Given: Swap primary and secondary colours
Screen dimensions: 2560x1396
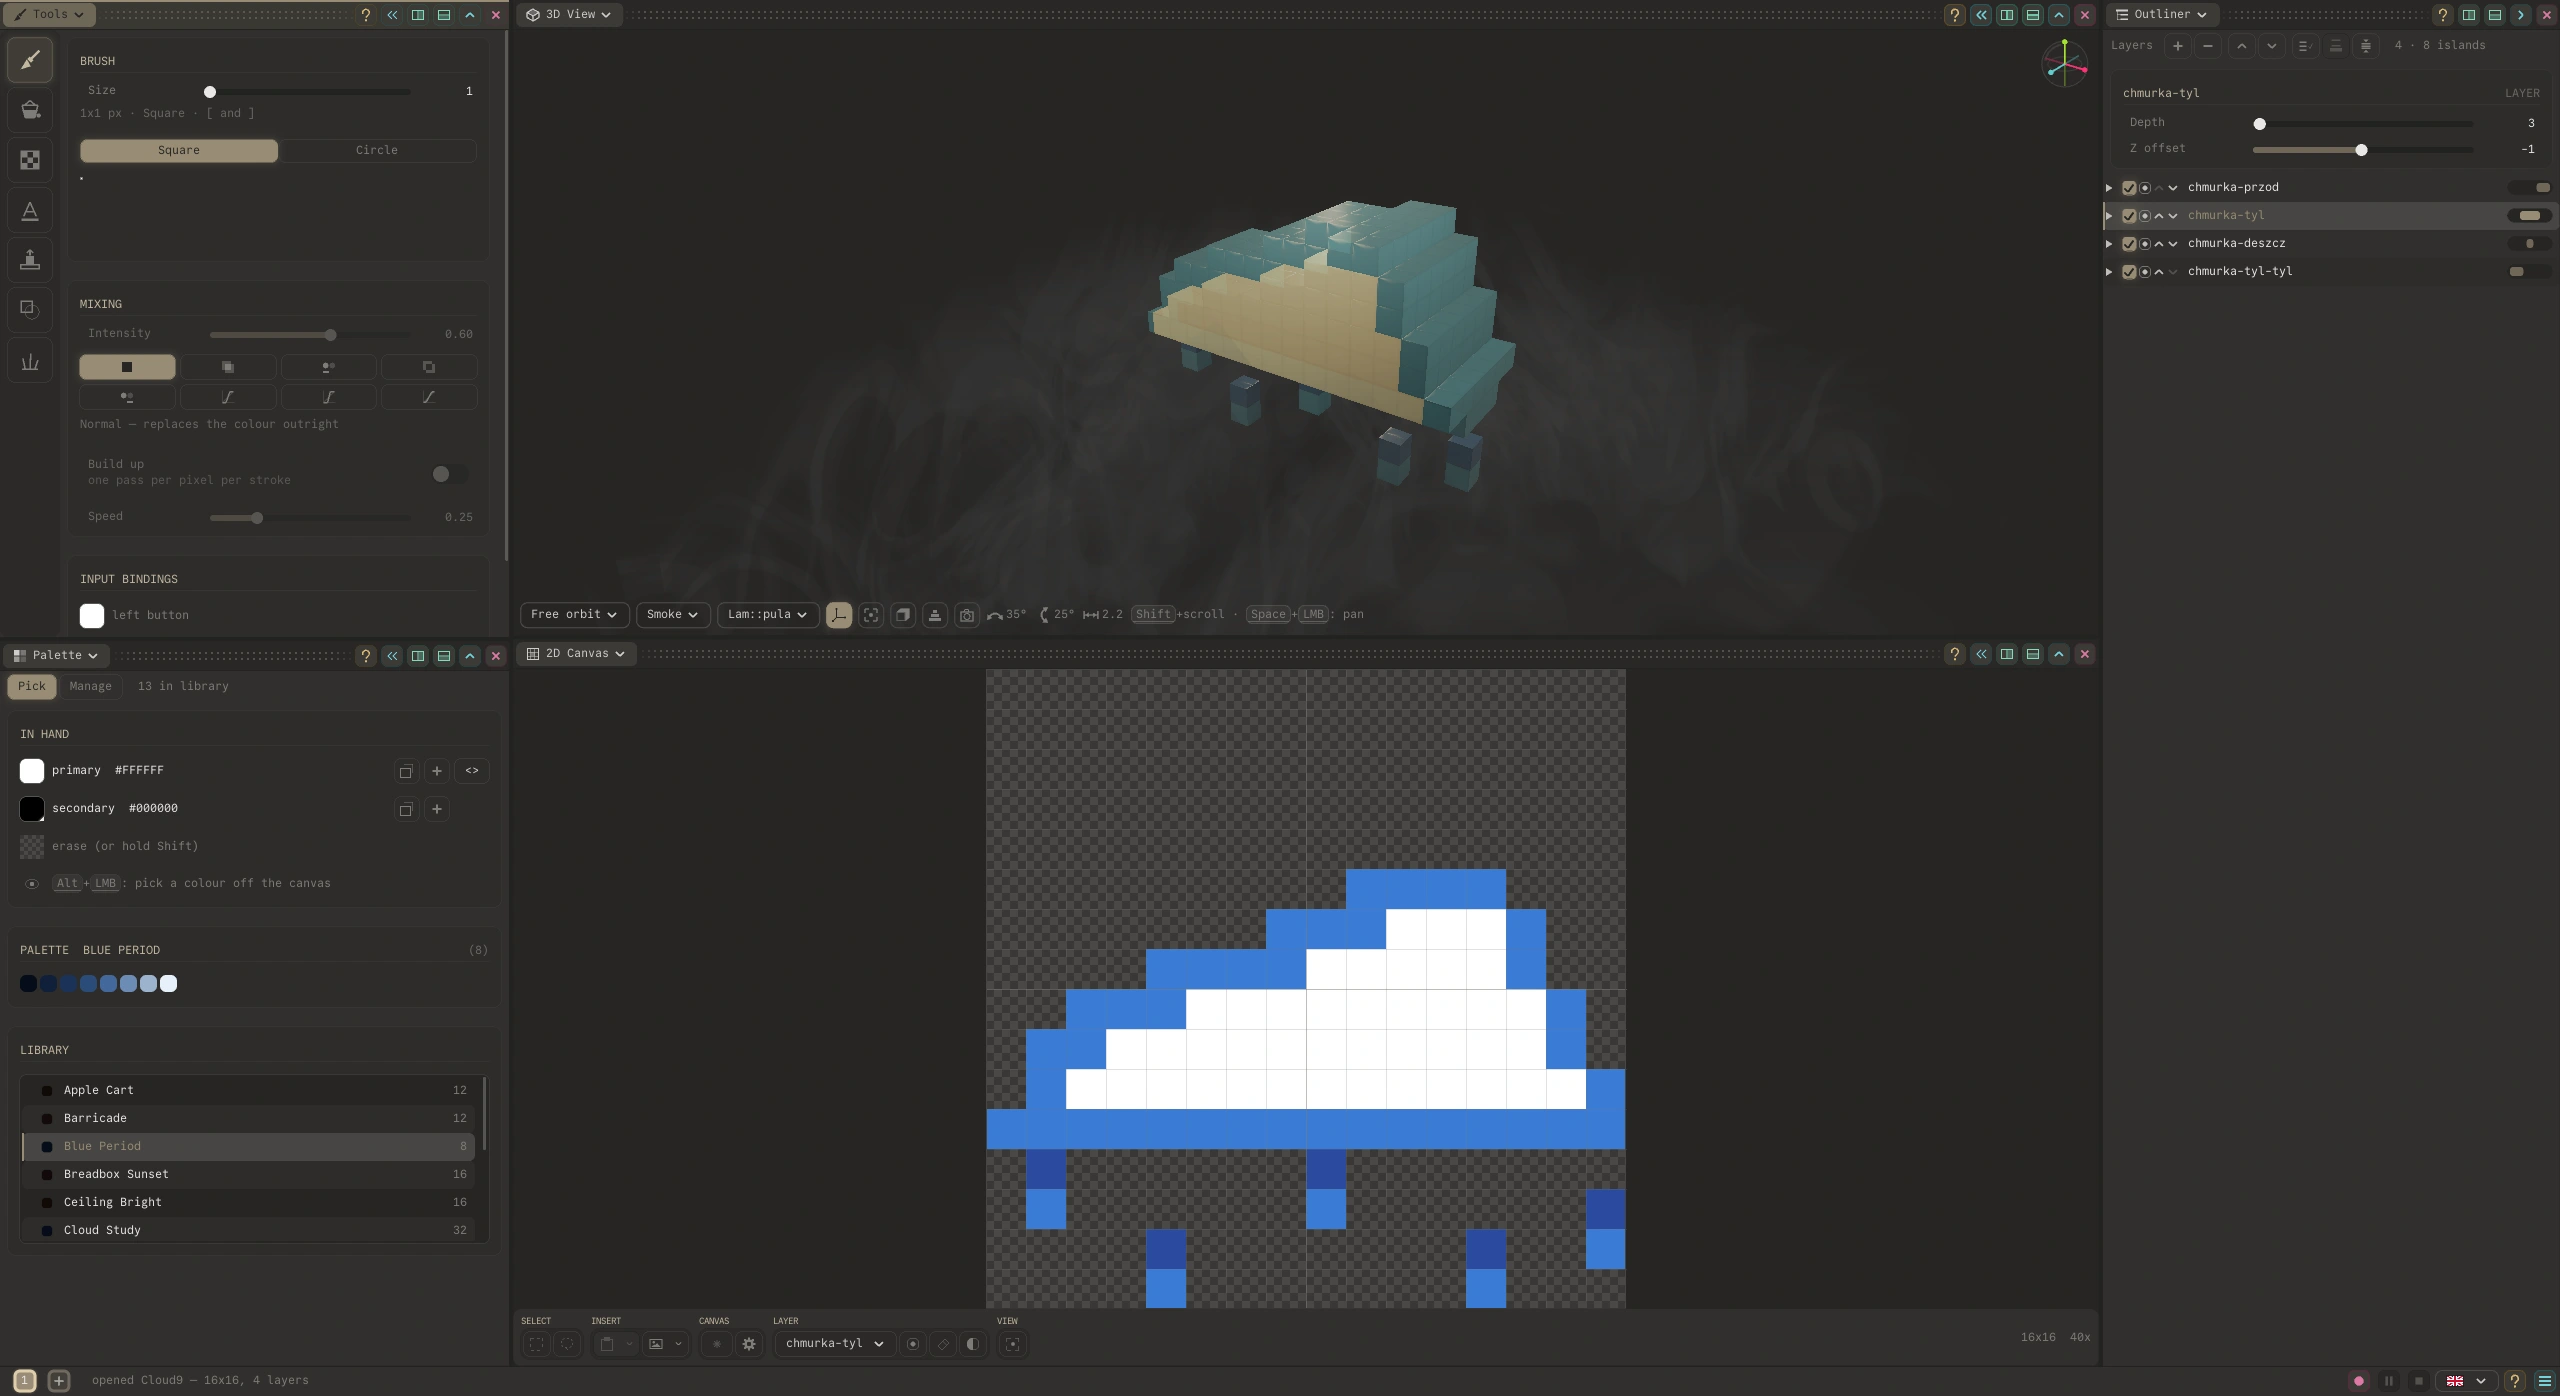Looking at the screenshot, I should (472, 771).
